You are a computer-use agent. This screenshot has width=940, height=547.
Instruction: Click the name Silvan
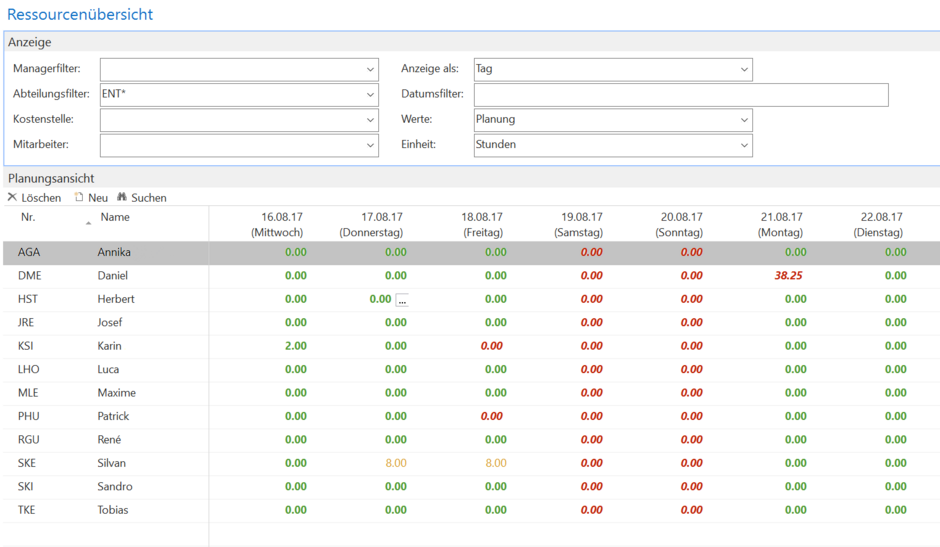point(112,463)
